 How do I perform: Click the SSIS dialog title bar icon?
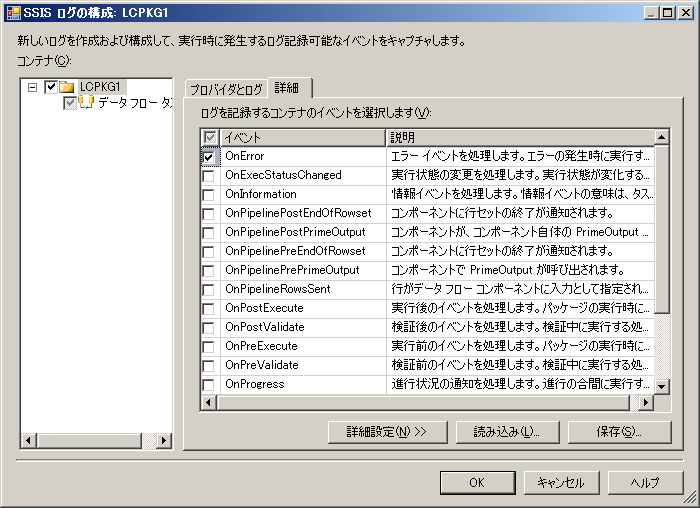pos(14,12)
